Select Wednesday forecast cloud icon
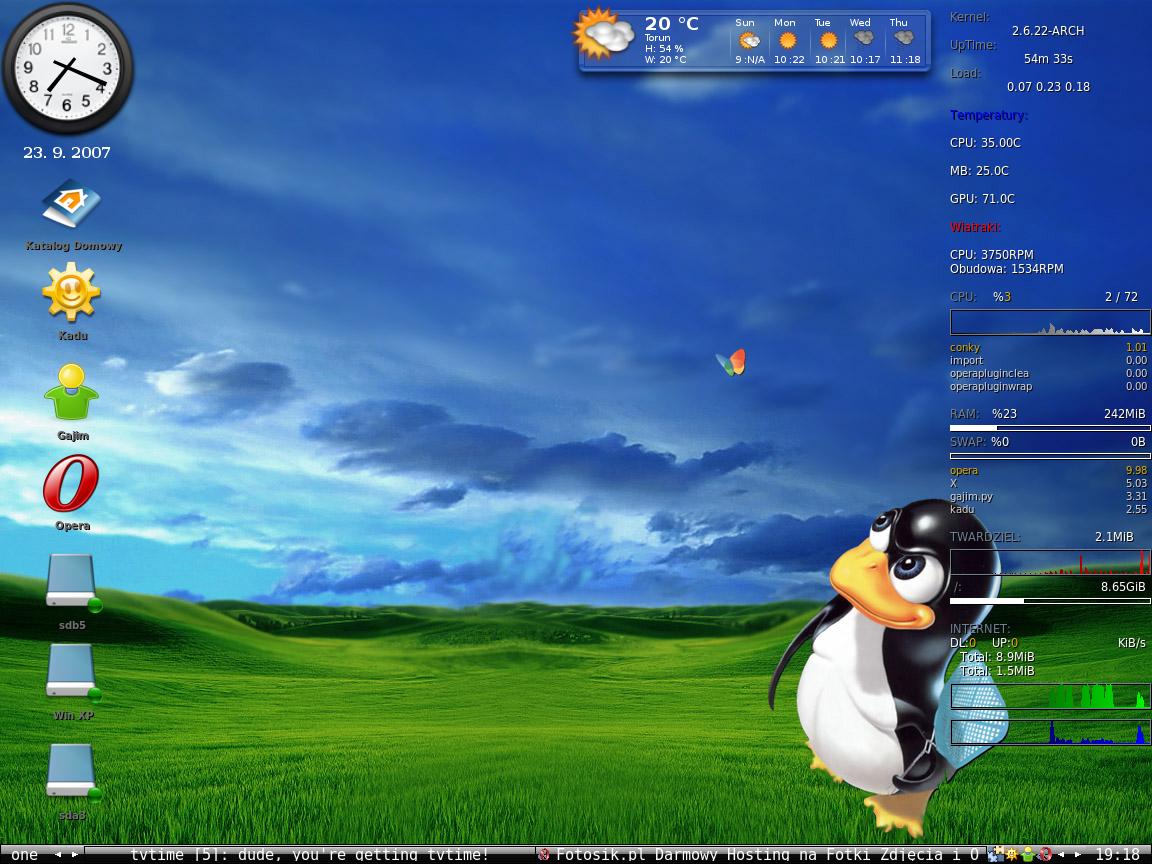1152x864 pixels. pos(863,38)
